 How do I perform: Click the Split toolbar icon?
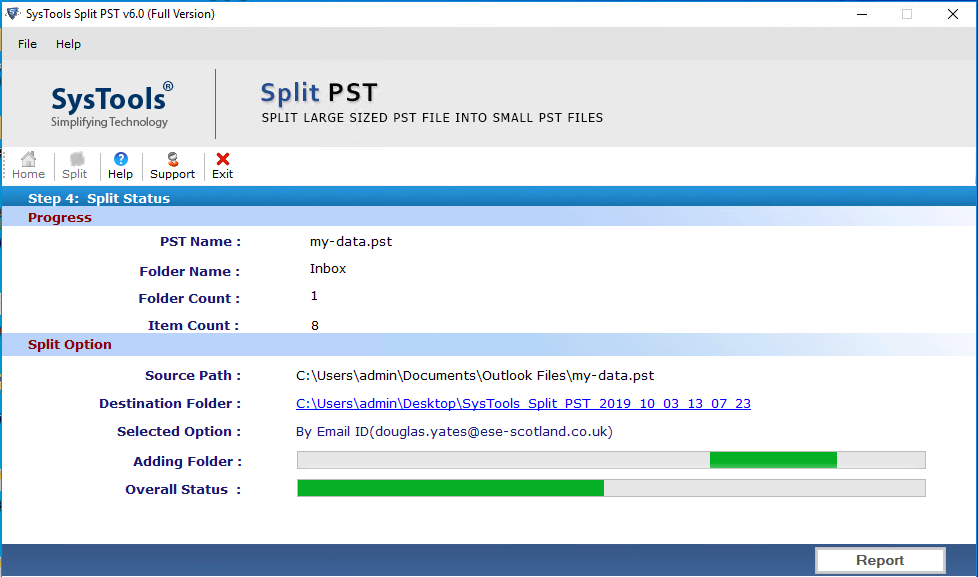tap(75, 166)
